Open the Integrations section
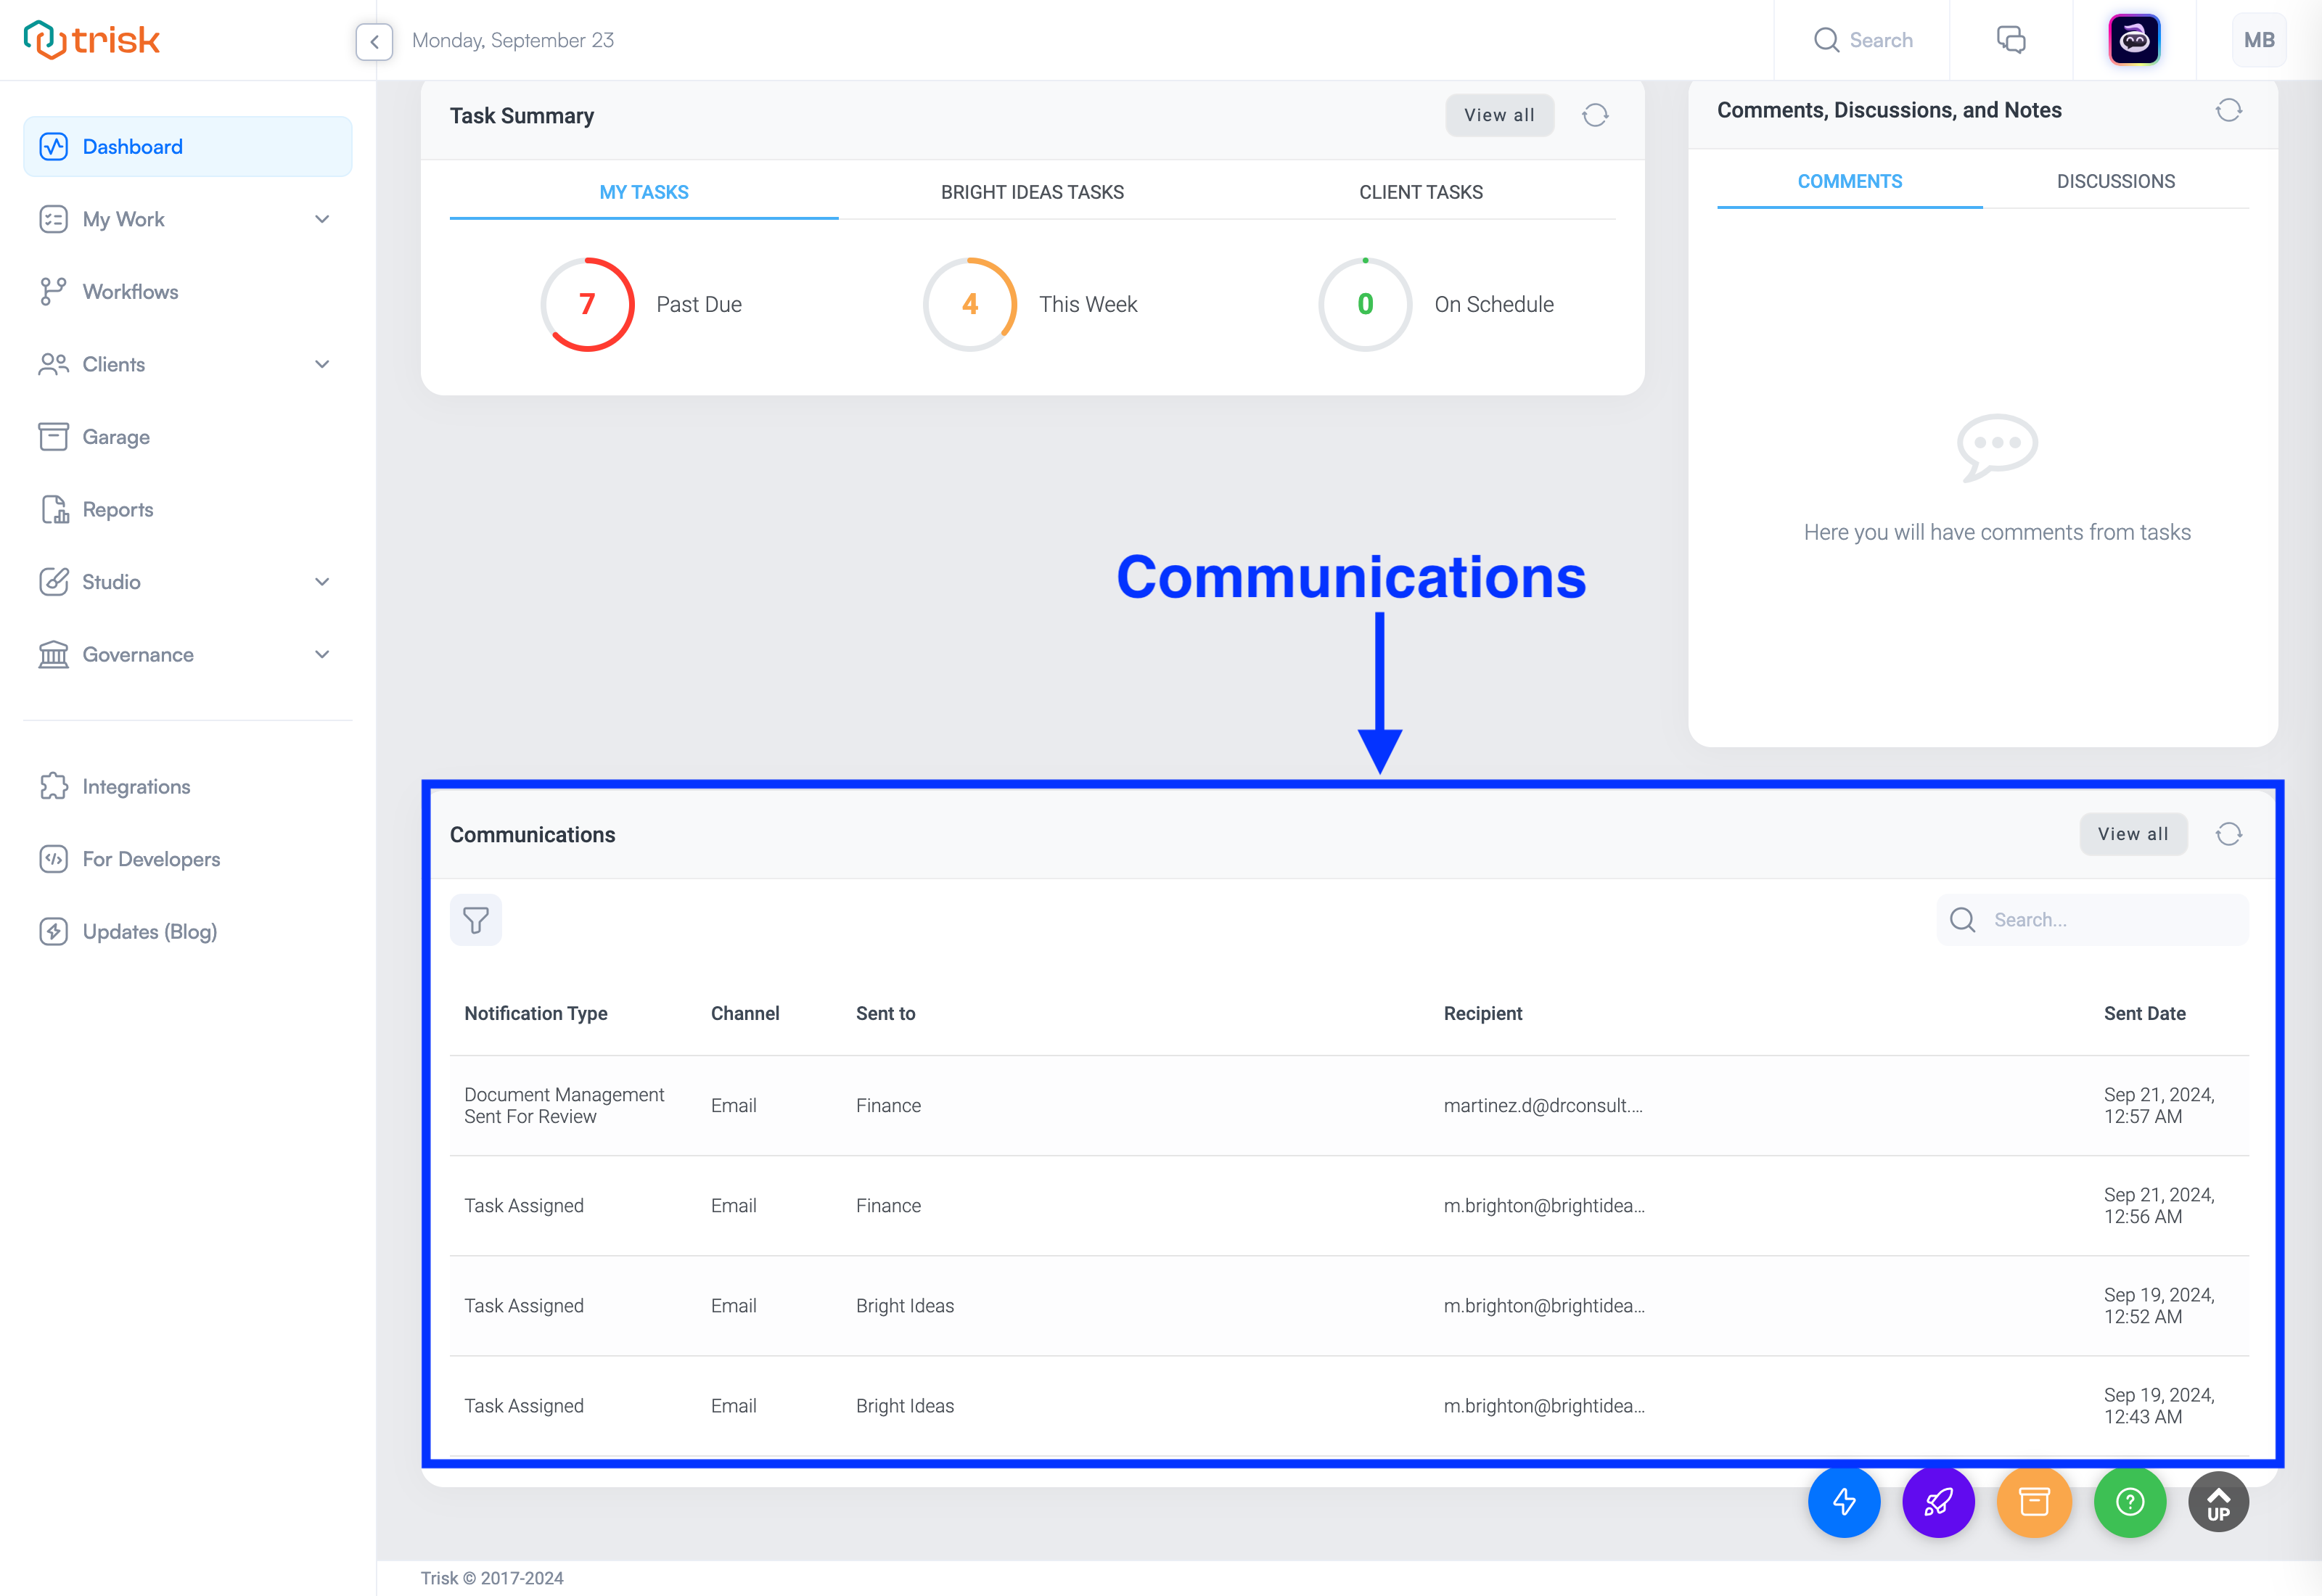2322x1596 pixels. point(134,786)
